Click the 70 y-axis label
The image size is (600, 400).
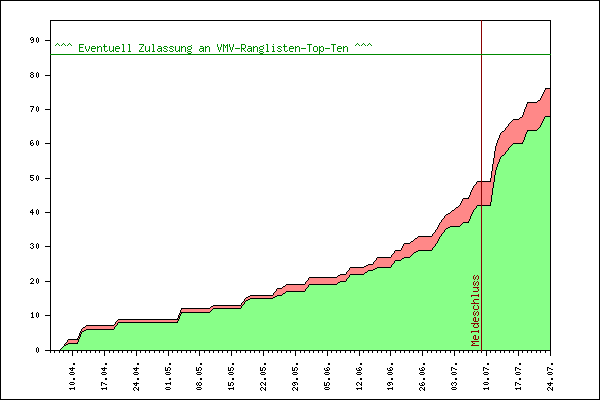tap(34, 109)
